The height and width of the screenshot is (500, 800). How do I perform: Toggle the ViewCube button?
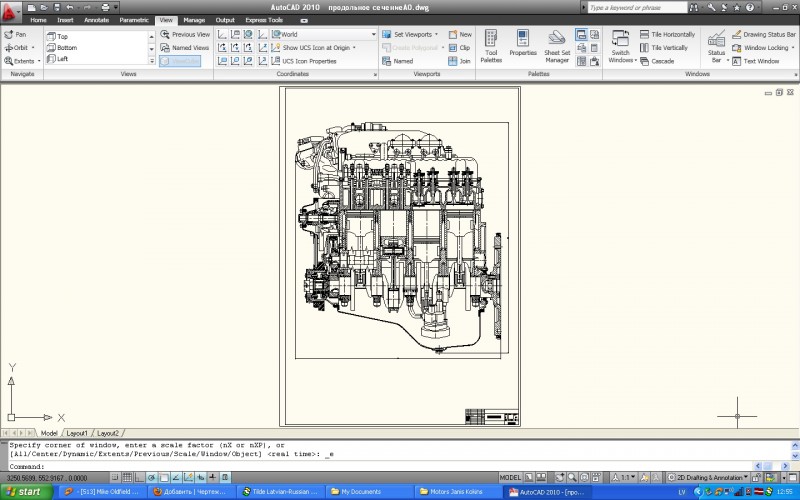coord(180,61)
